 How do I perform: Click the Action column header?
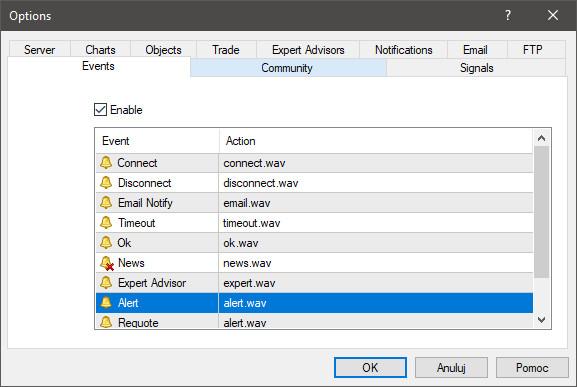376,141
